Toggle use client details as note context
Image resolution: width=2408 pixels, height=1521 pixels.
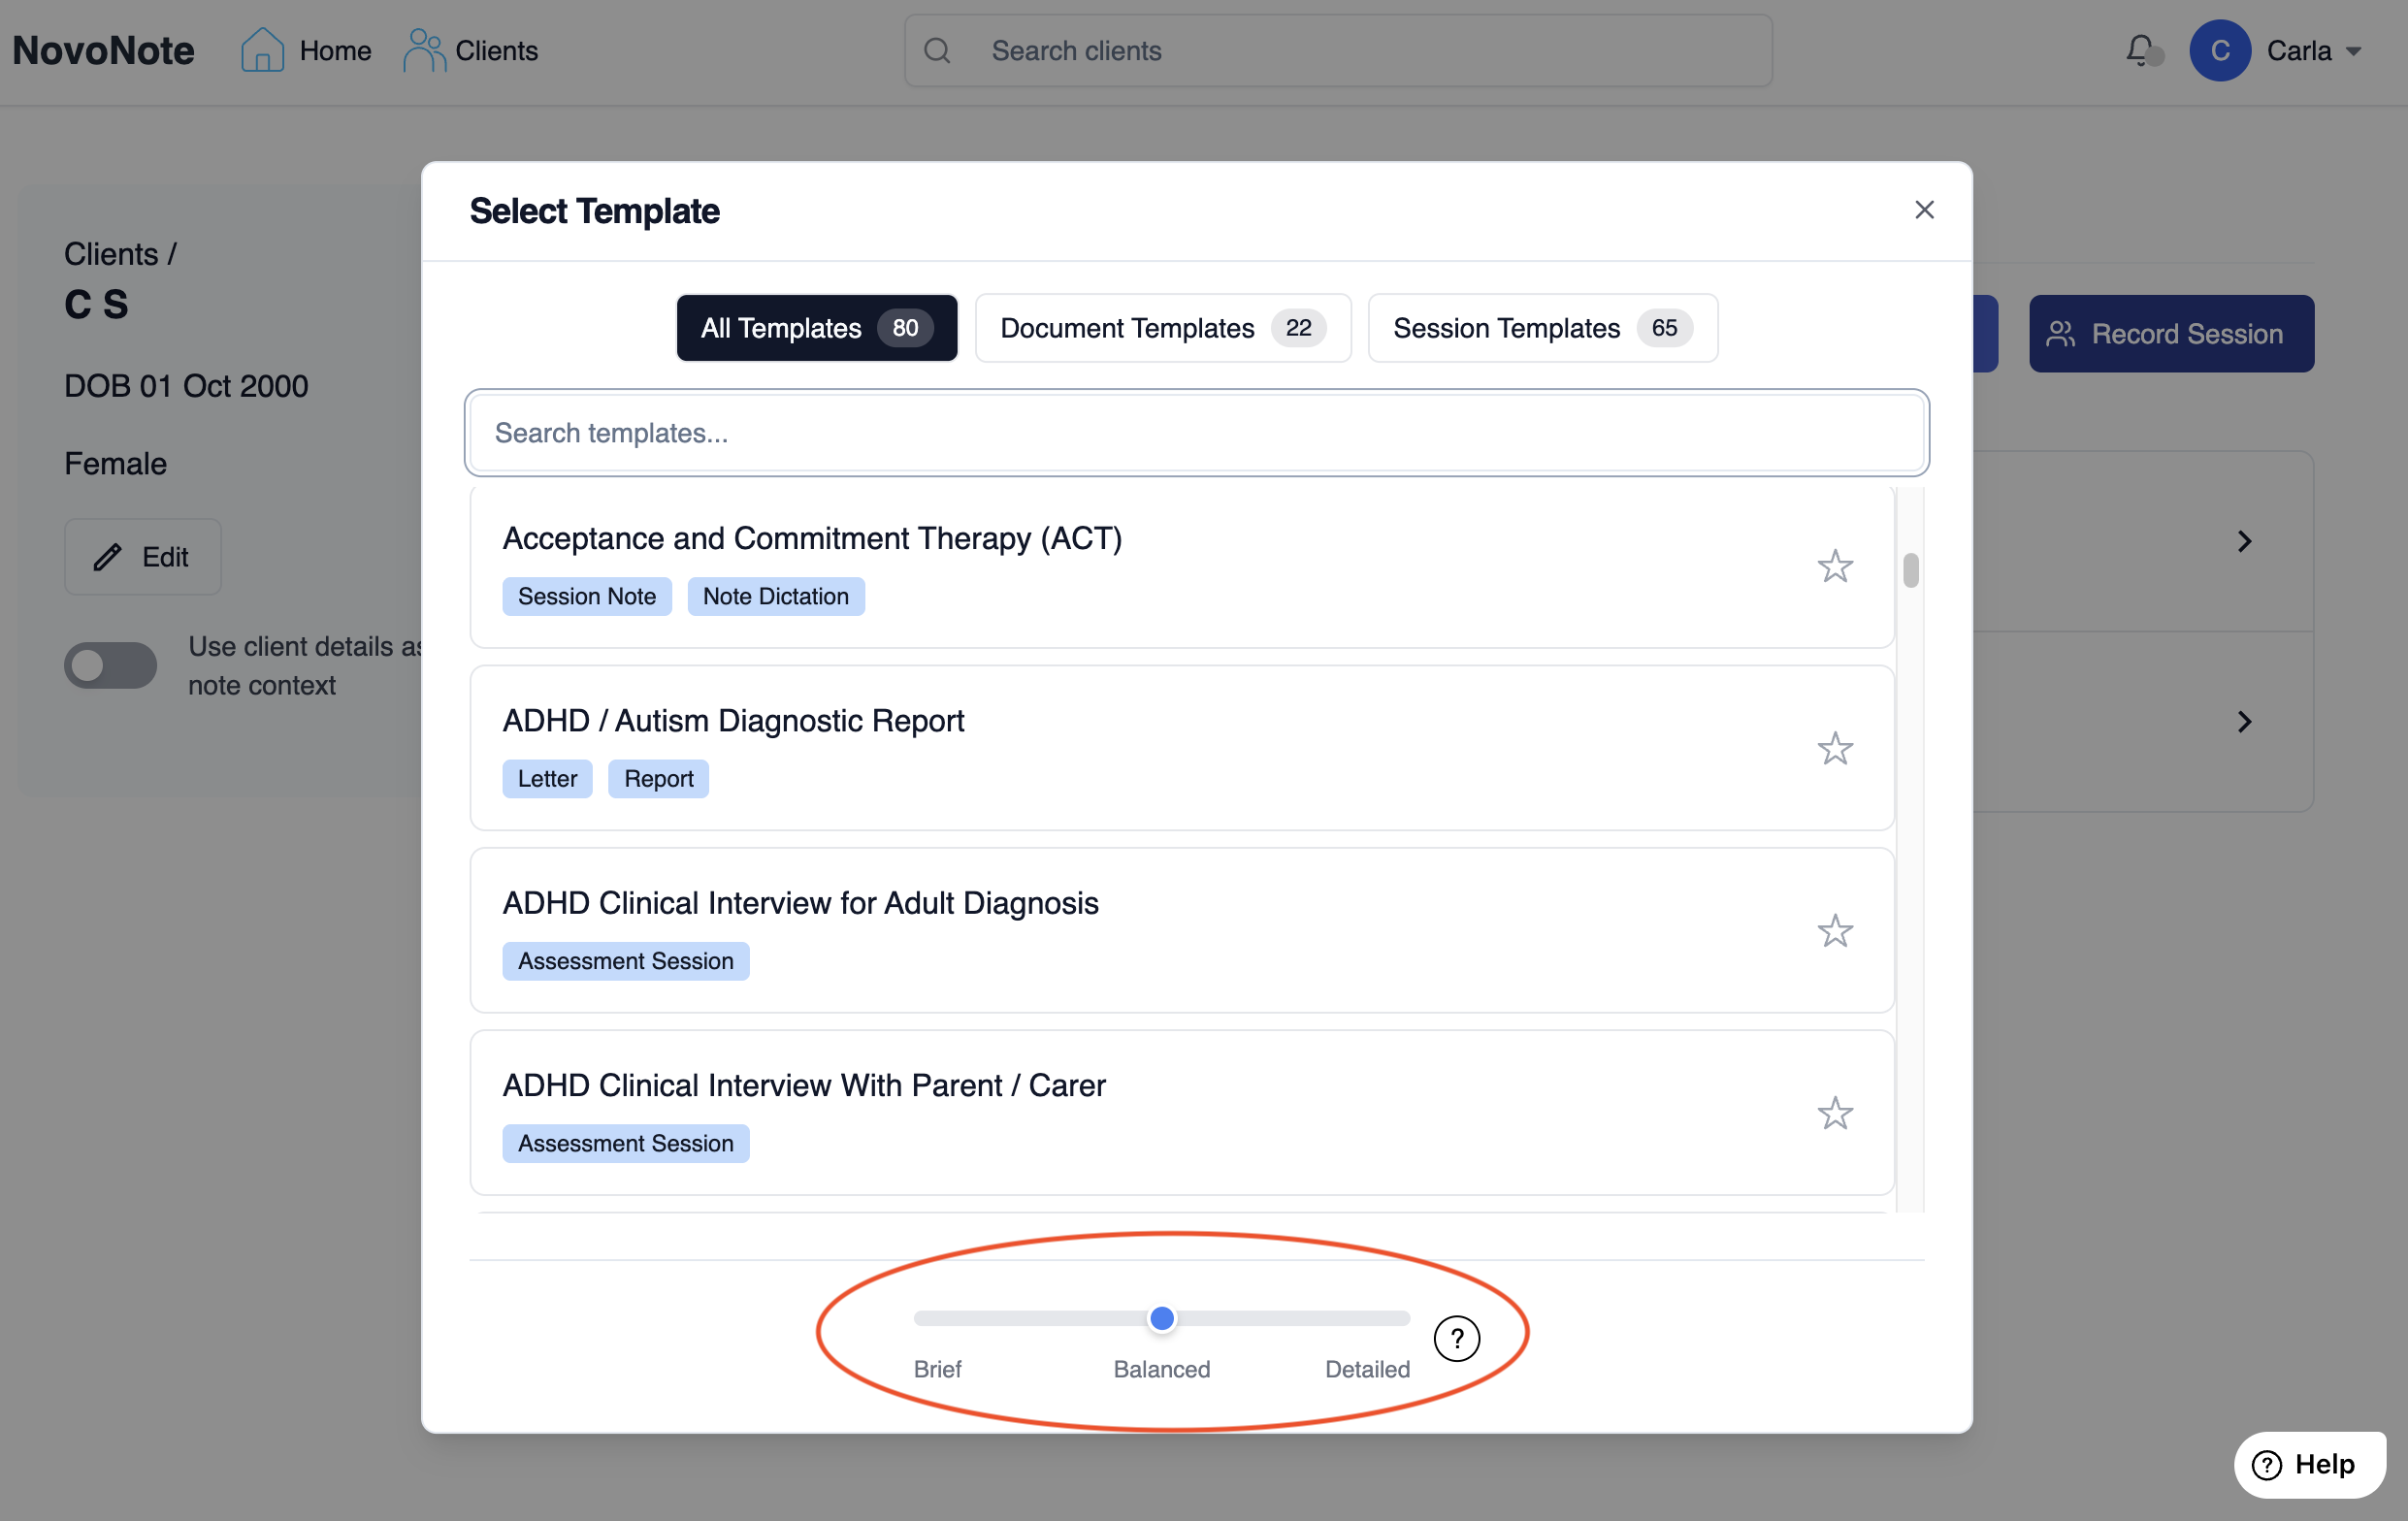[x=110, y=665]
